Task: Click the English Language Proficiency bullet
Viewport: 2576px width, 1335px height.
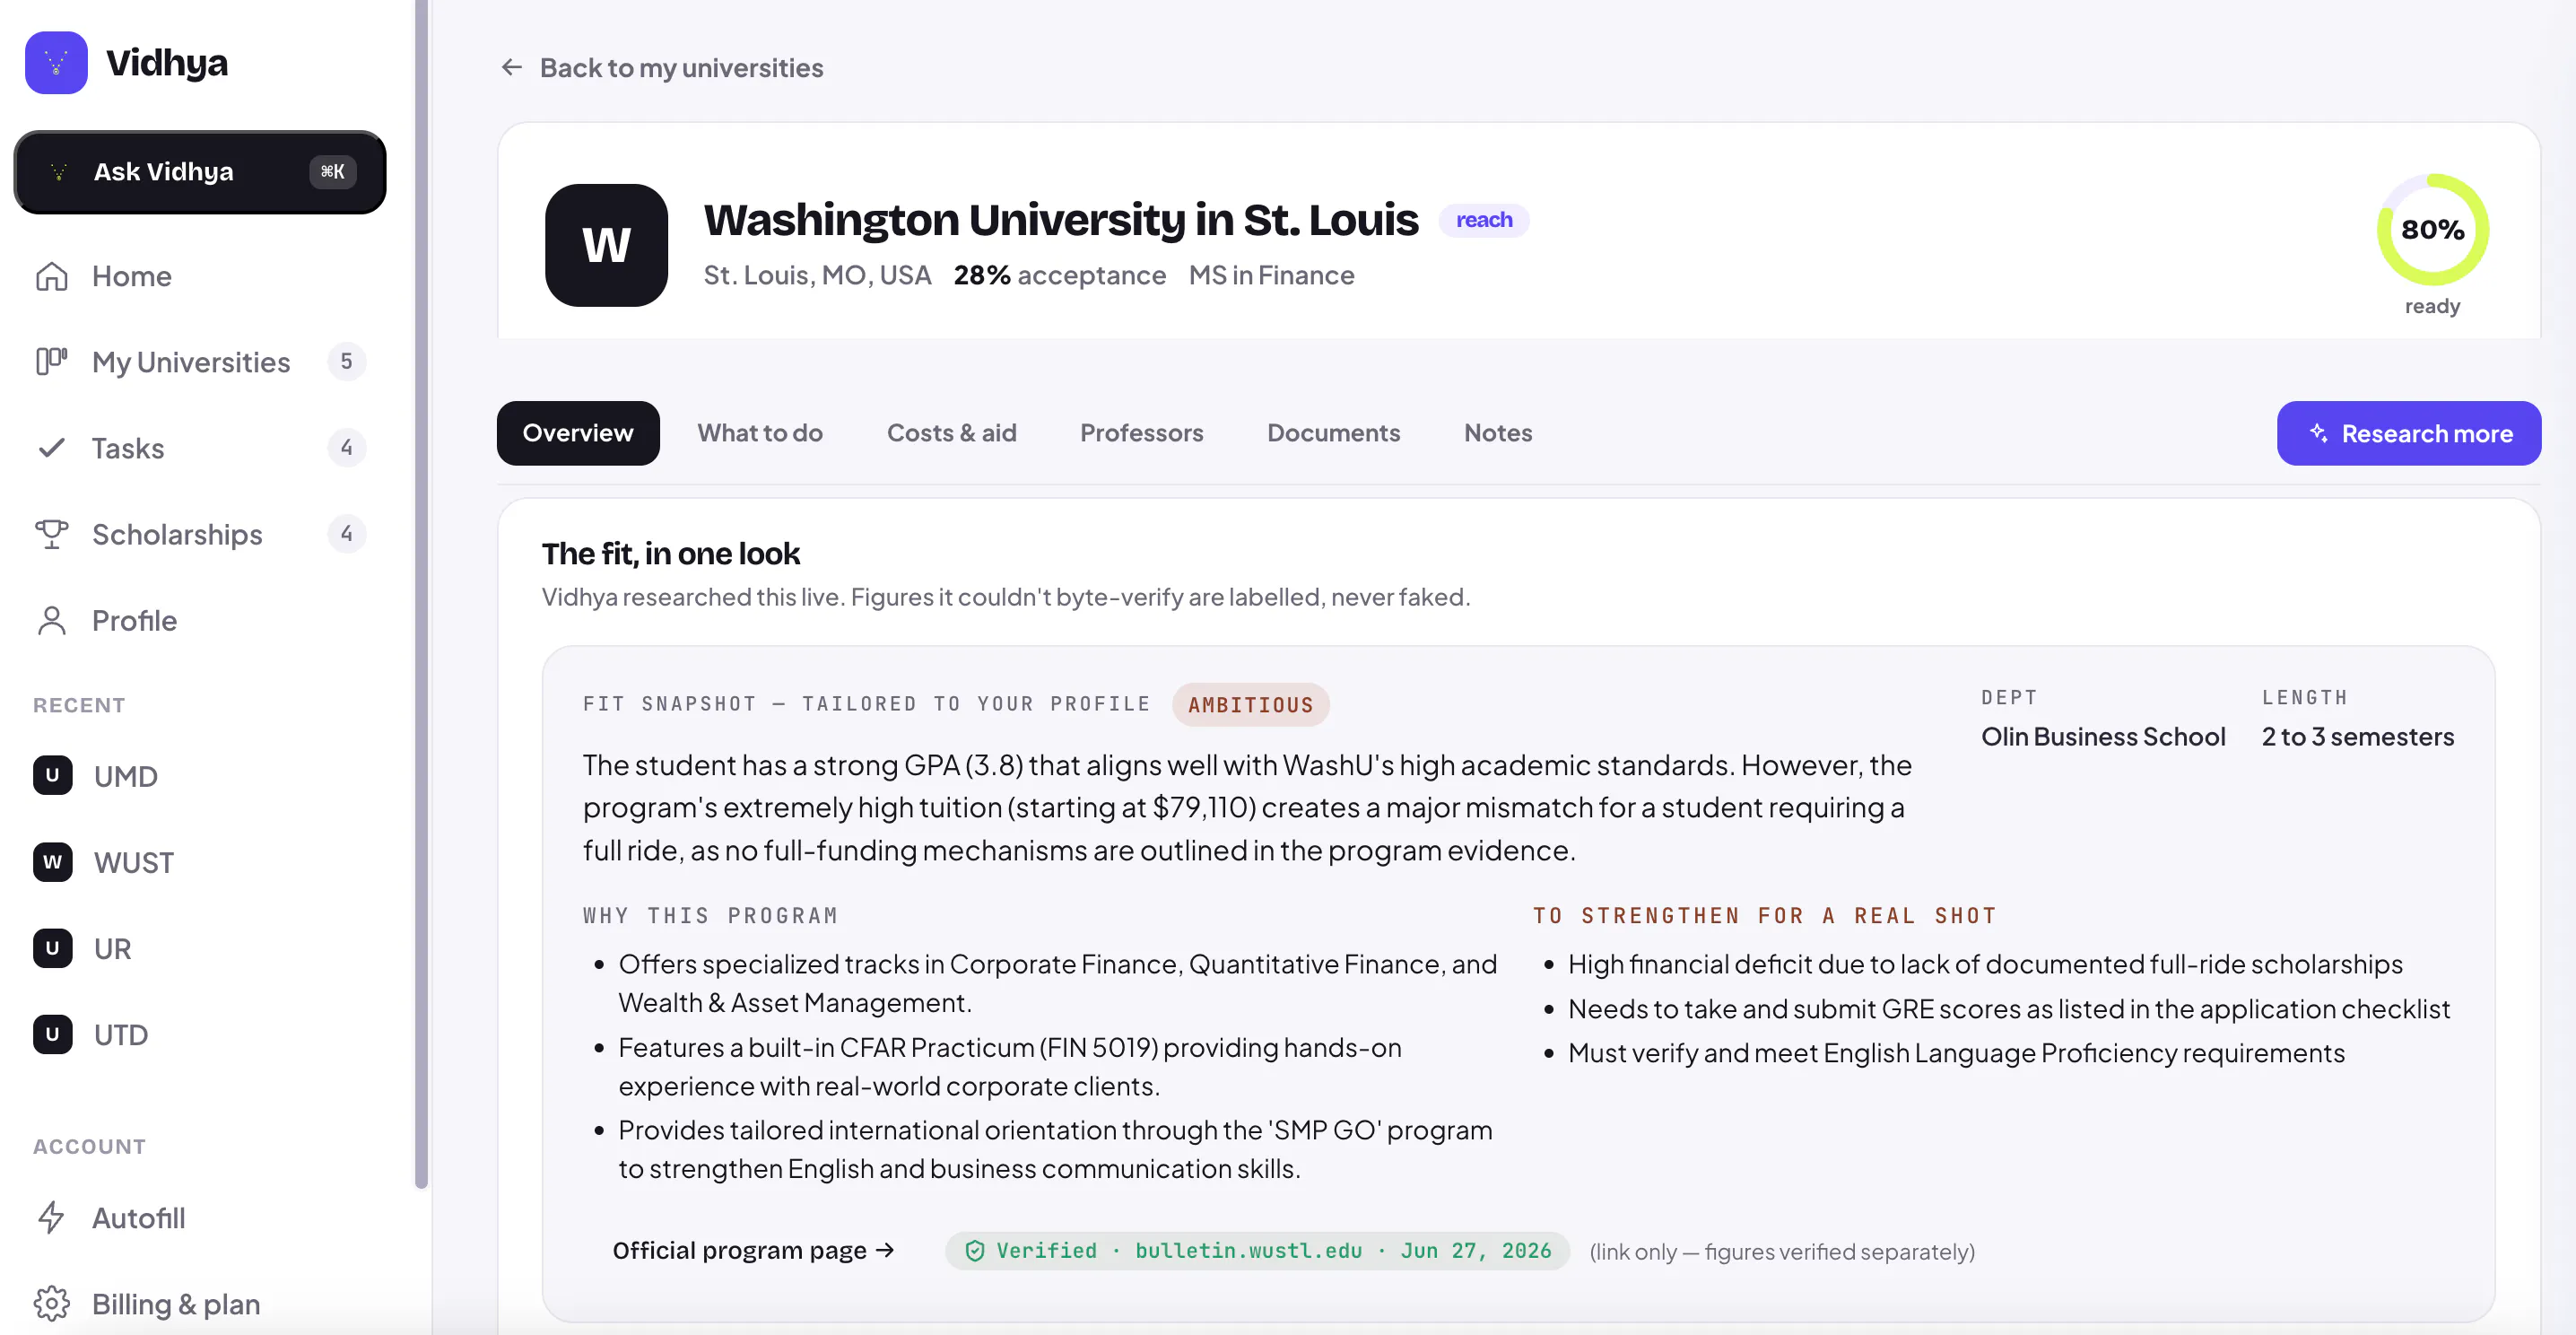Action: [1956, 1052]
